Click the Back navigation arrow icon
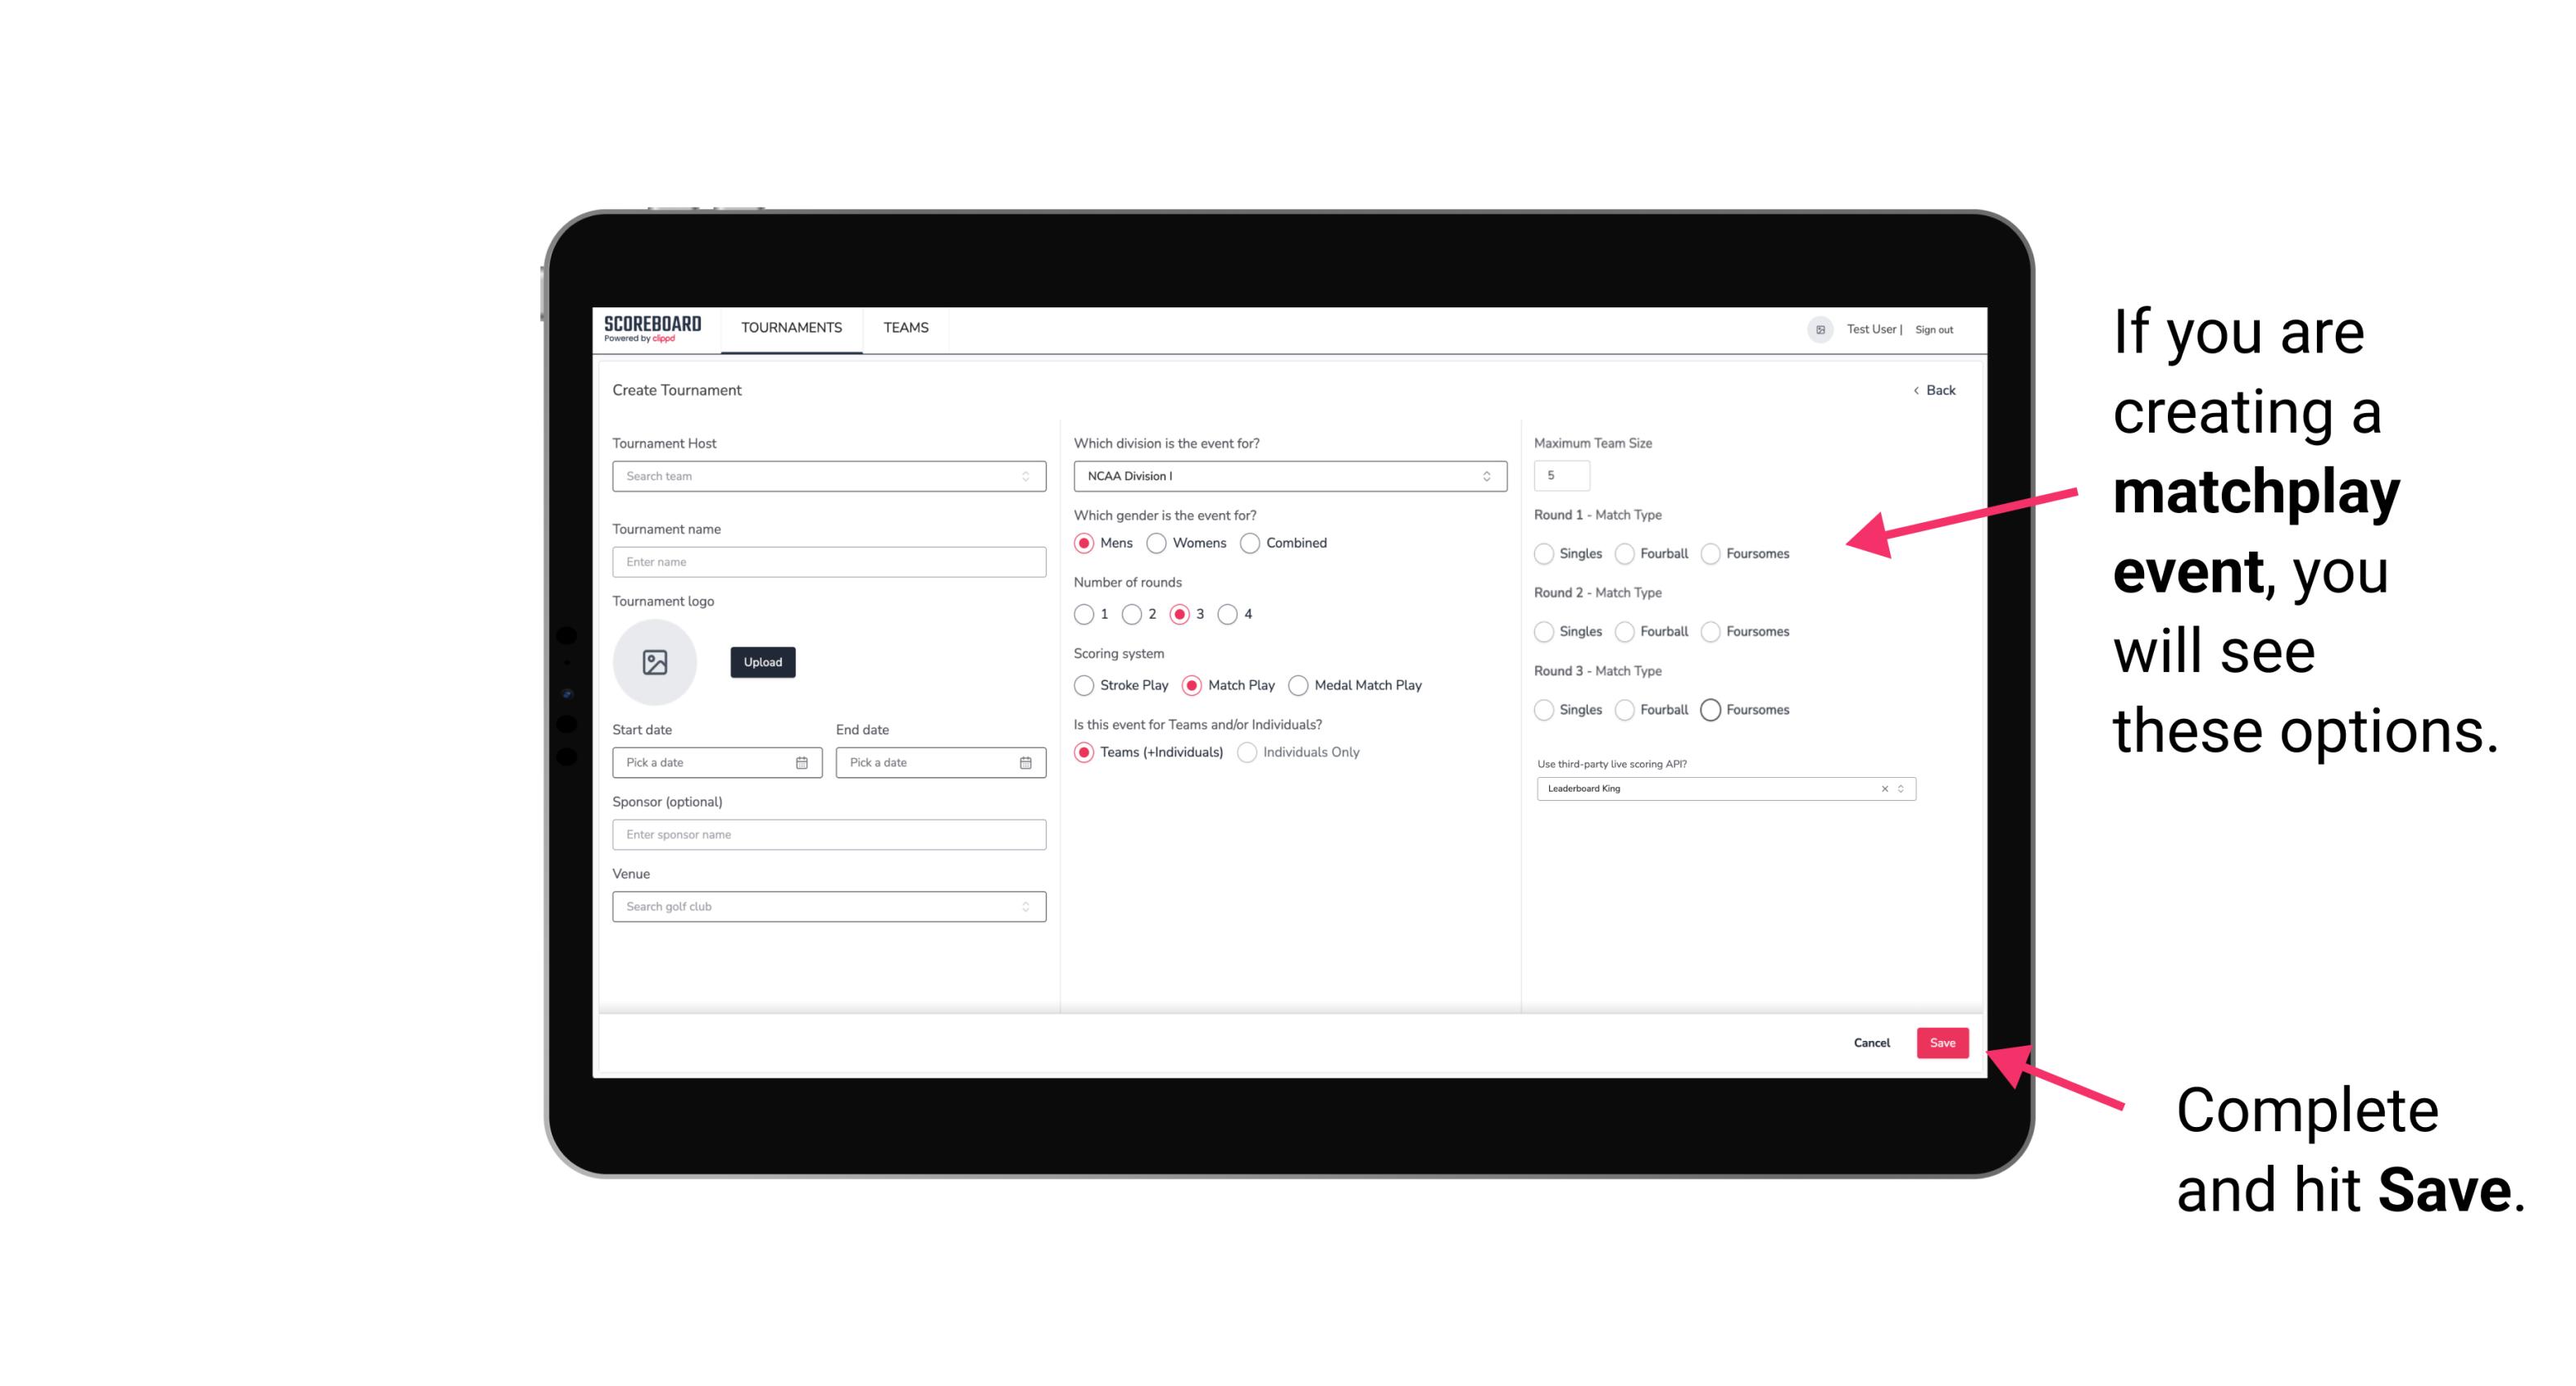This screenshot has height=1386, width=2576. 1909,391
